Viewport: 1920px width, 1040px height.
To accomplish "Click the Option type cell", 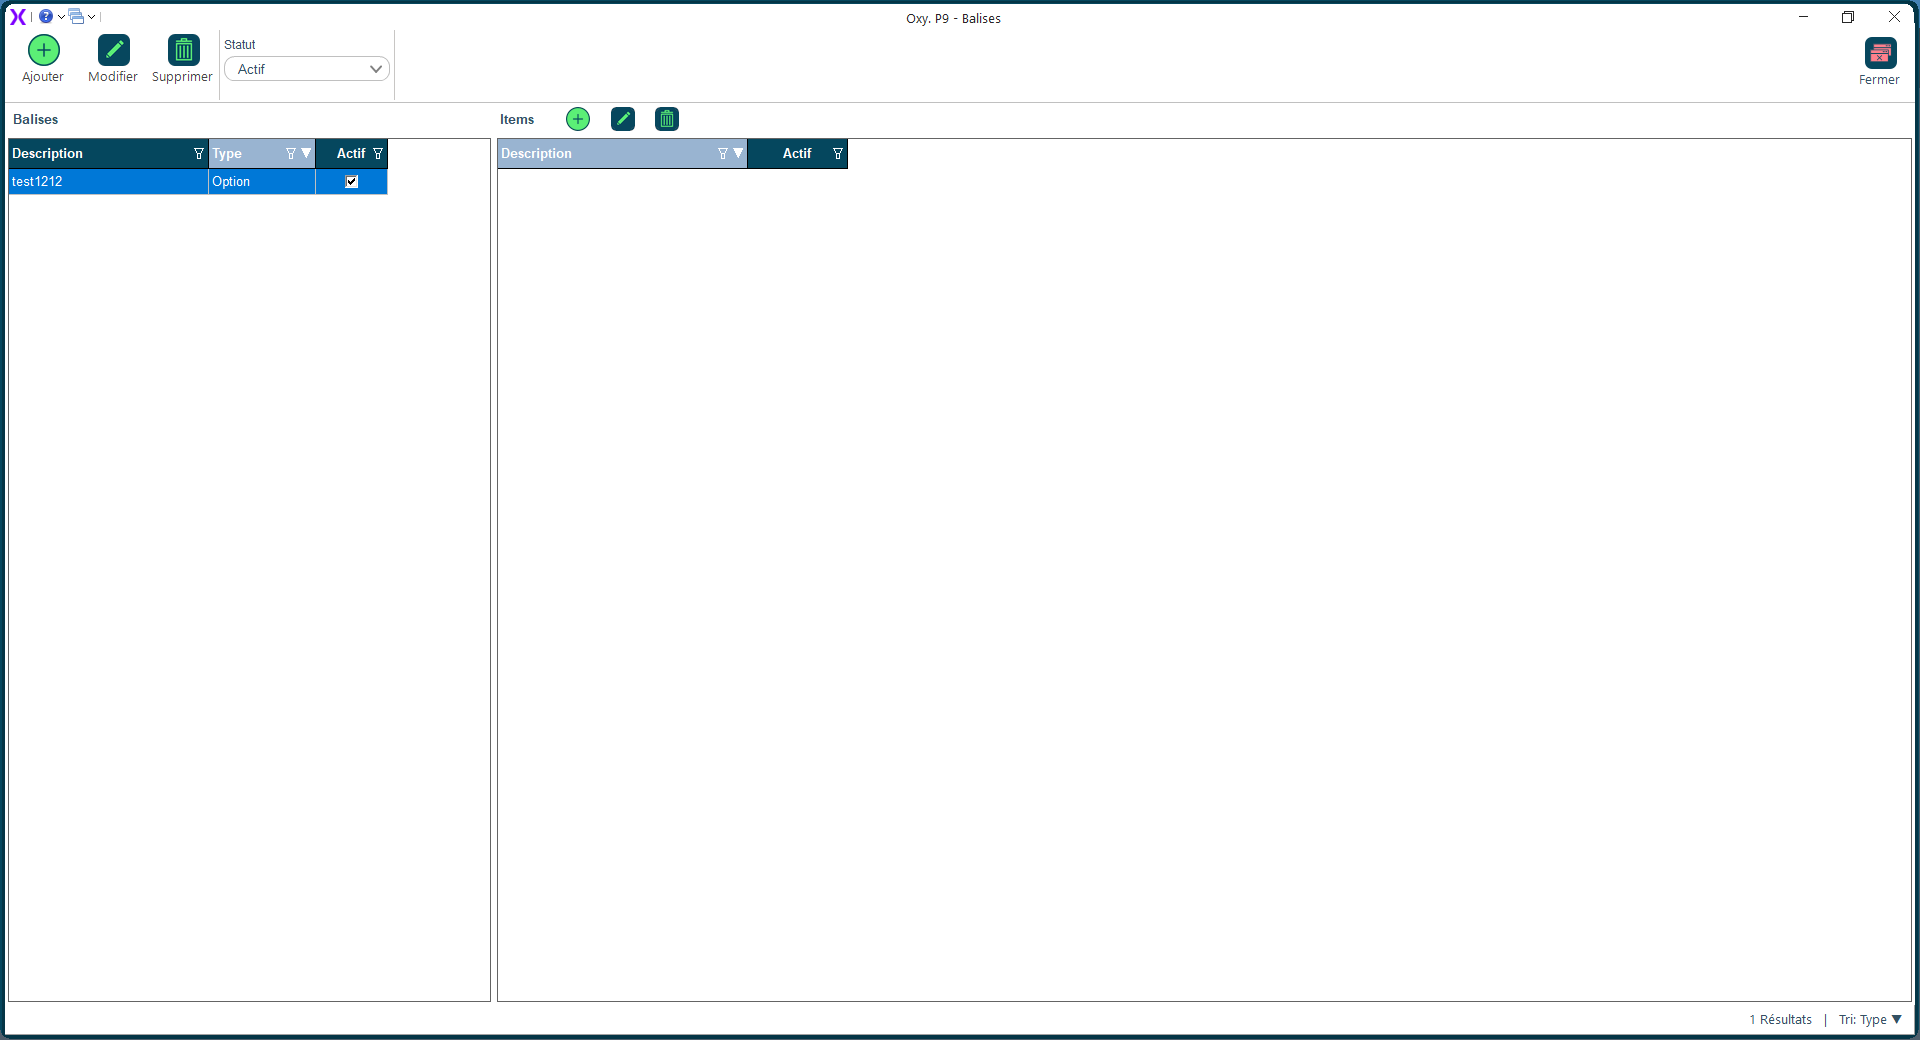I will [x=262, y=181].
